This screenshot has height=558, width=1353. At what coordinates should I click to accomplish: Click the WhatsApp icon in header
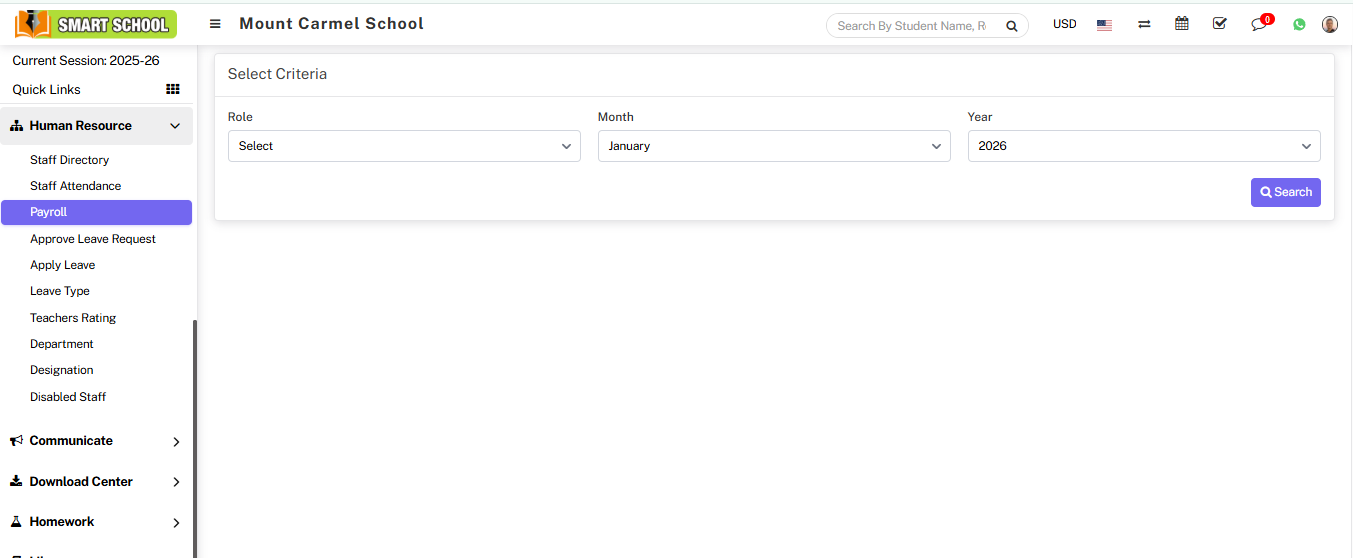(x=1299, y=25)
